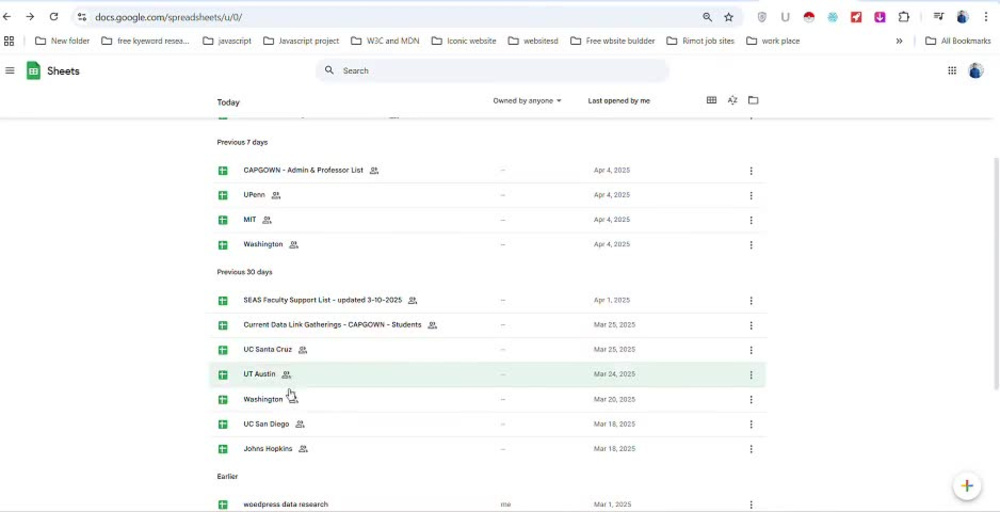Show hidden bookmarks with double chevron
This screenshot has width=1000, height=512.
click(x=899, y=41)
